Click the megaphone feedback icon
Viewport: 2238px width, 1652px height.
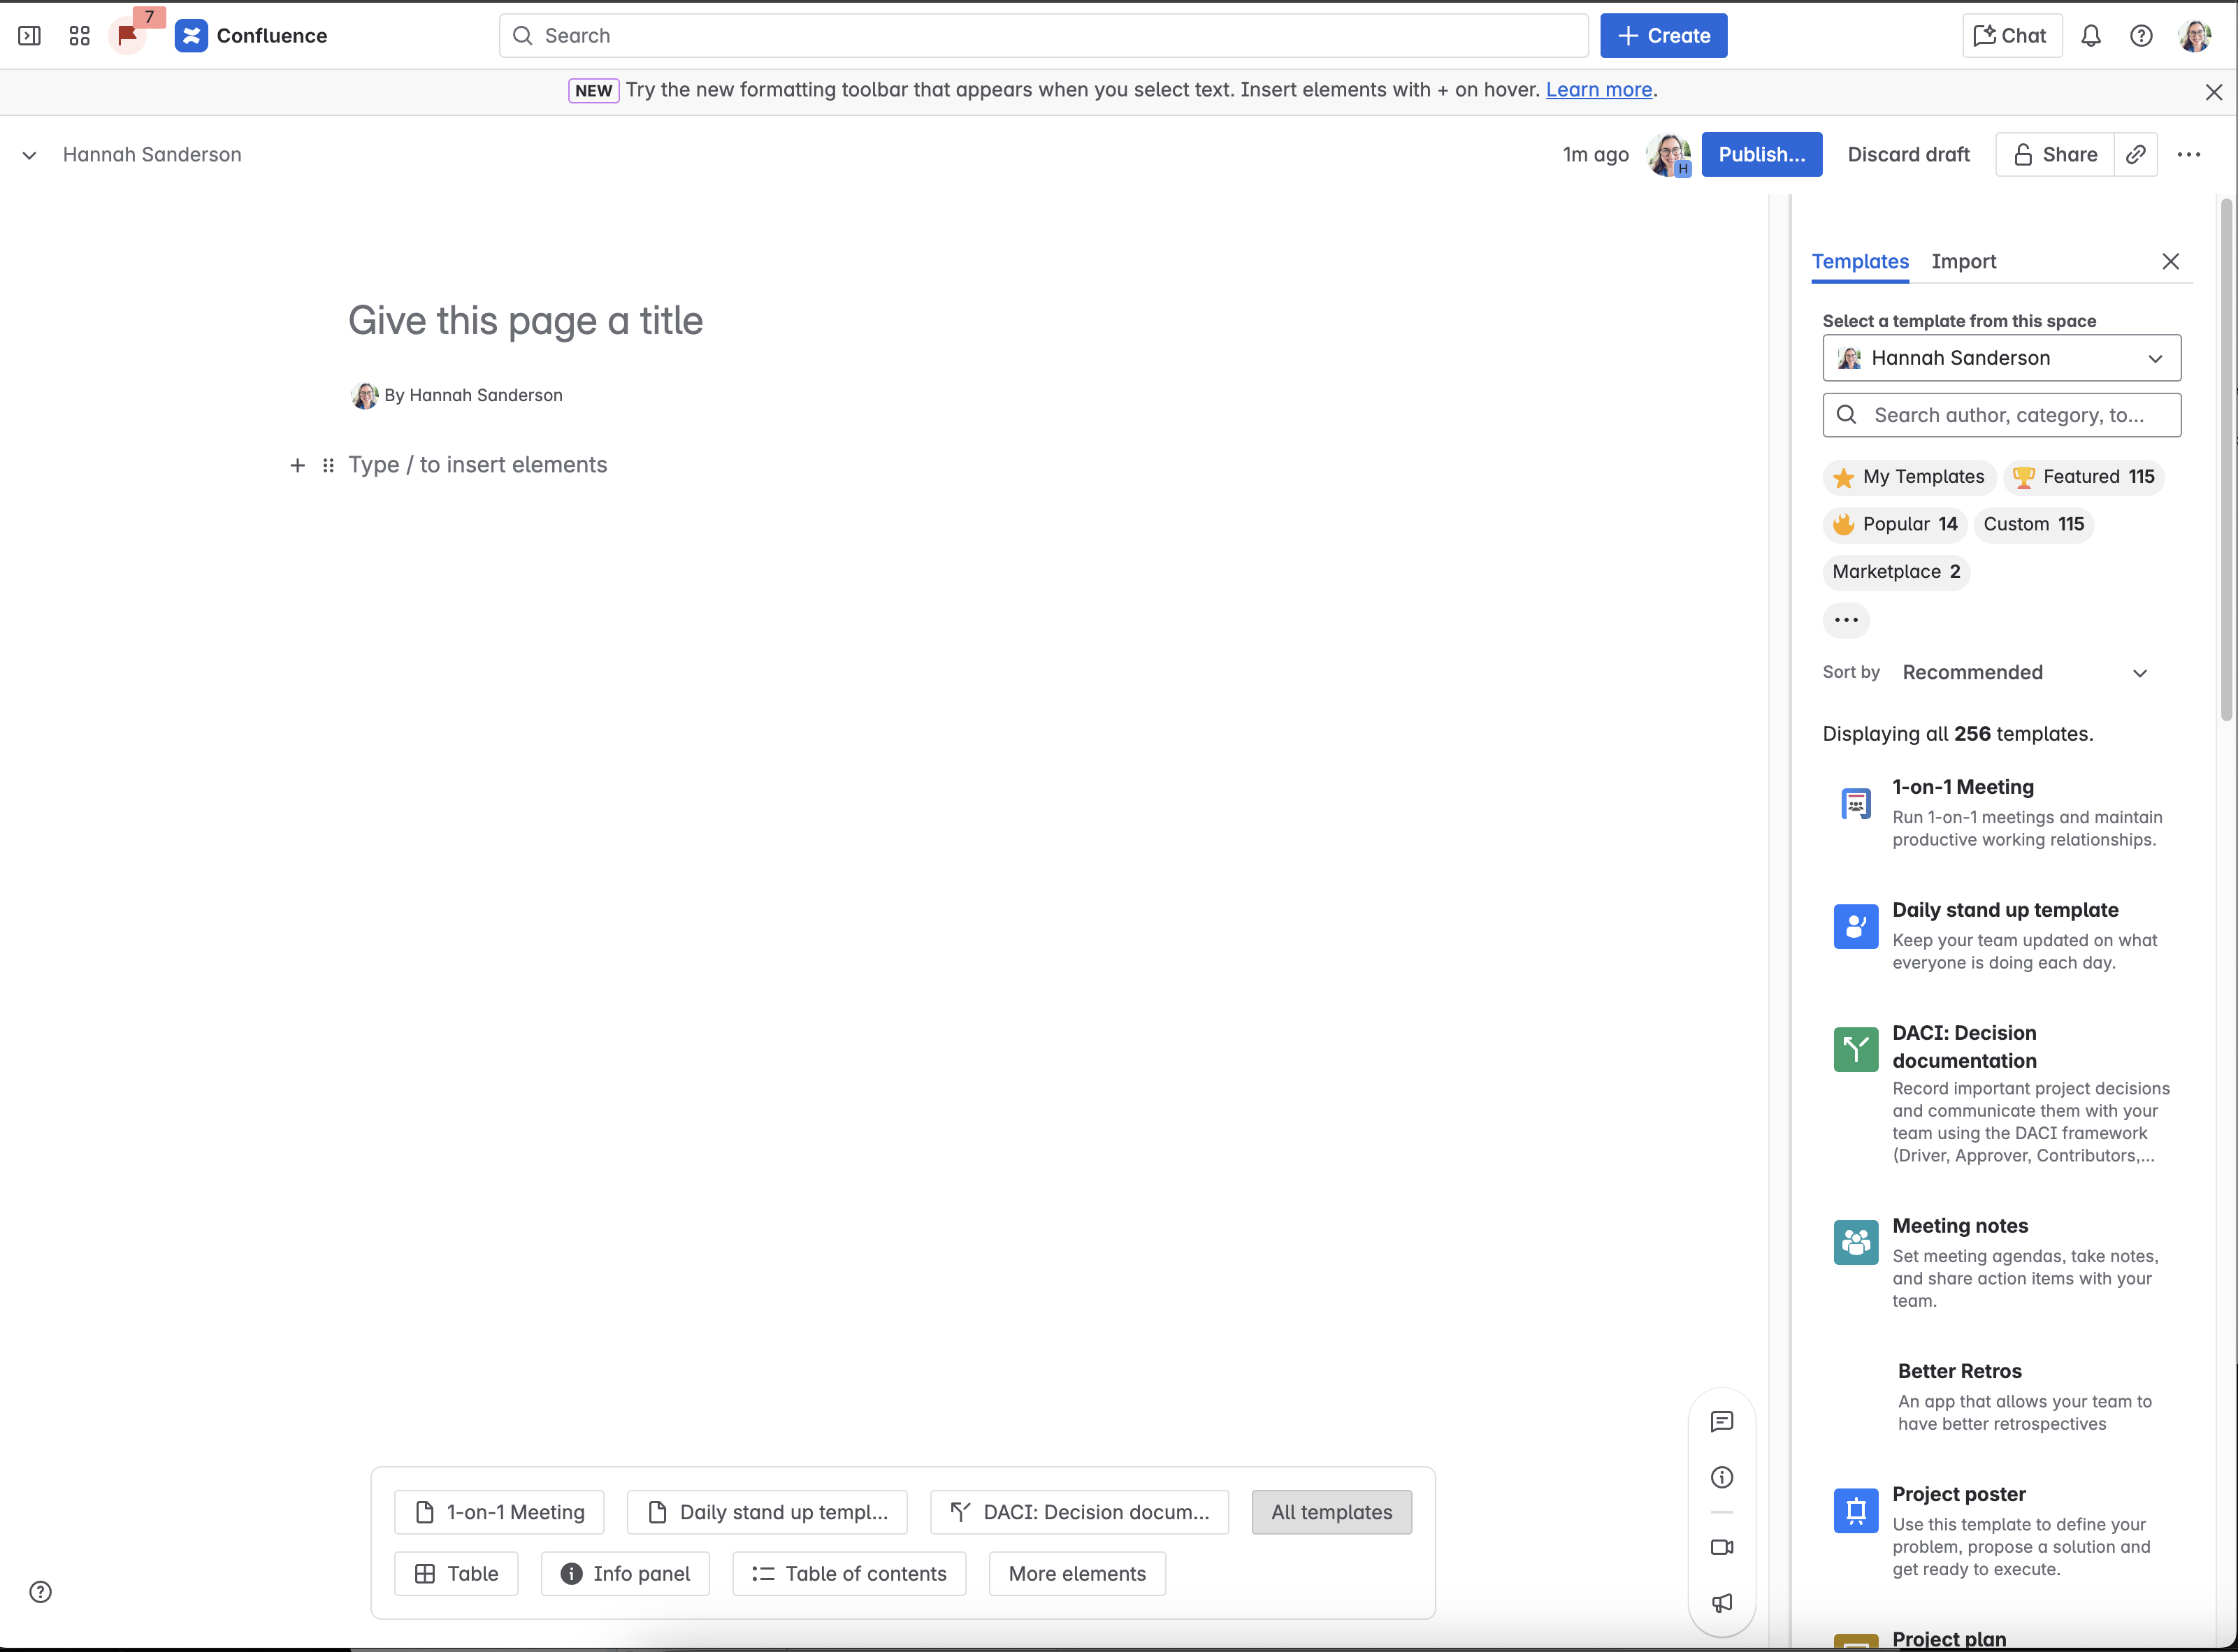click(1721, 1603)
